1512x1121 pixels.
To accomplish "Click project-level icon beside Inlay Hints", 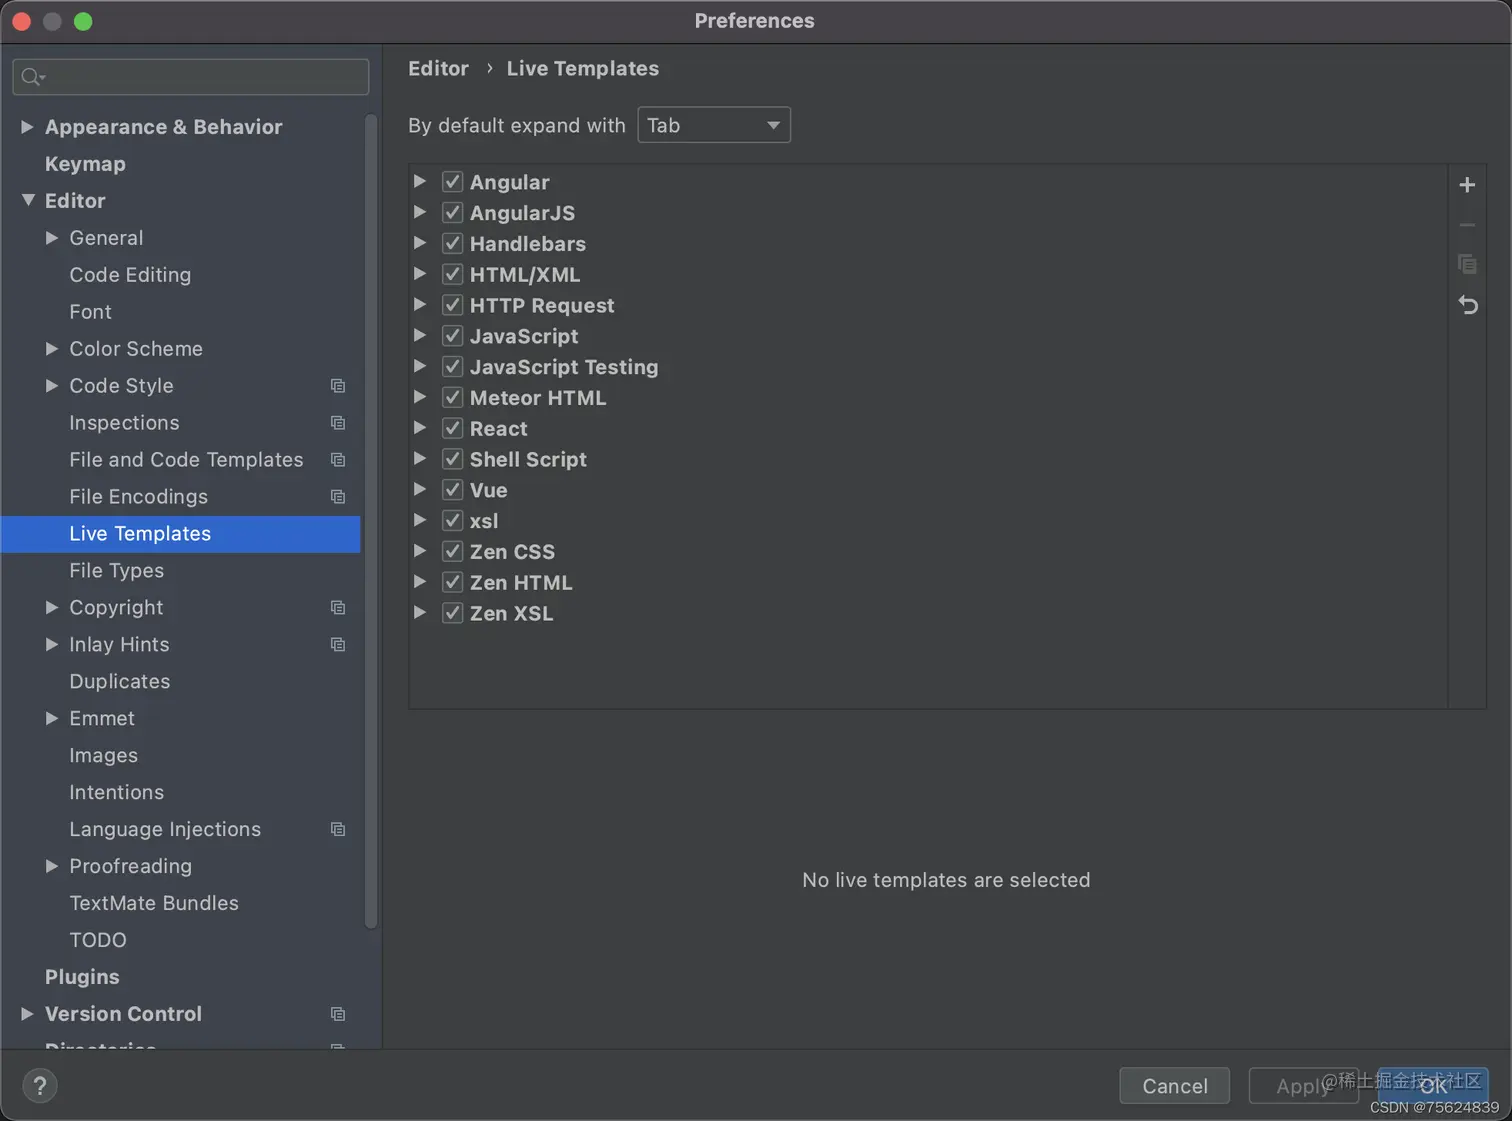I will (x=338, y=645).
